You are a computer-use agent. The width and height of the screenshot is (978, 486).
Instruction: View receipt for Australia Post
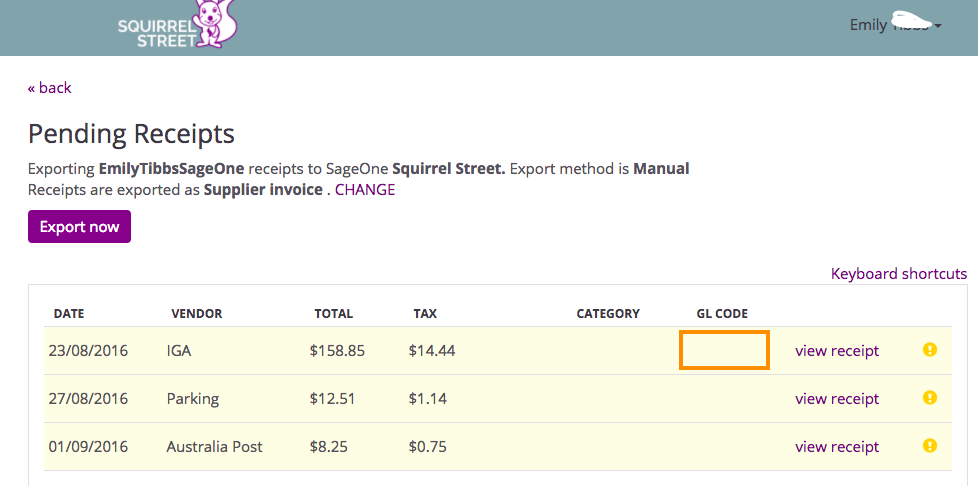(837, 447)
